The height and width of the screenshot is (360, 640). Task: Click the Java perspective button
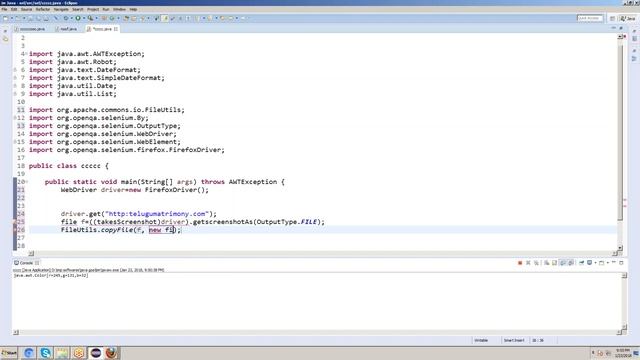(628, 18)
